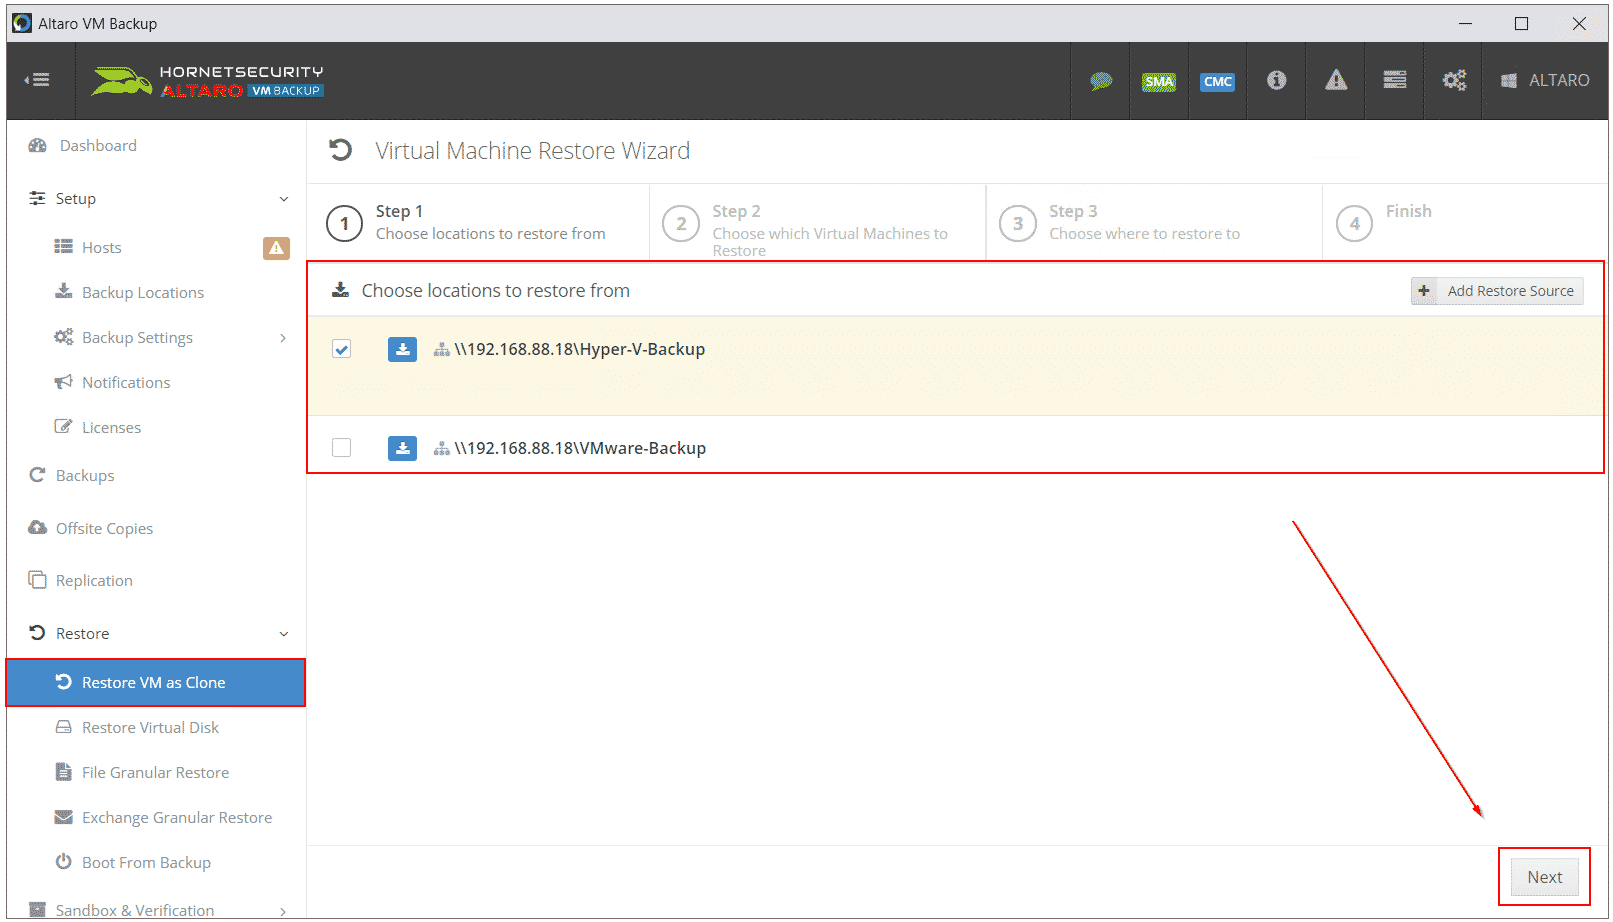Expand Backup Settings chevron
The image size is (1613, 922).
pos(283,338)
